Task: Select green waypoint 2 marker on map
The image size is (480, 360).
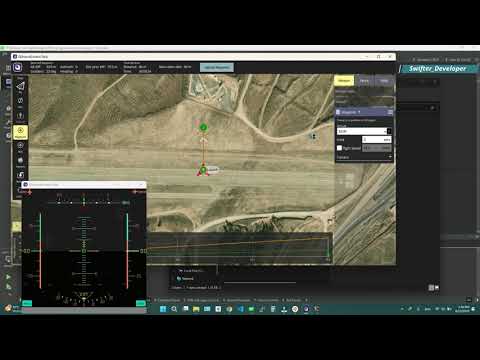Action: pyautogui.click(x=203, y=127)
